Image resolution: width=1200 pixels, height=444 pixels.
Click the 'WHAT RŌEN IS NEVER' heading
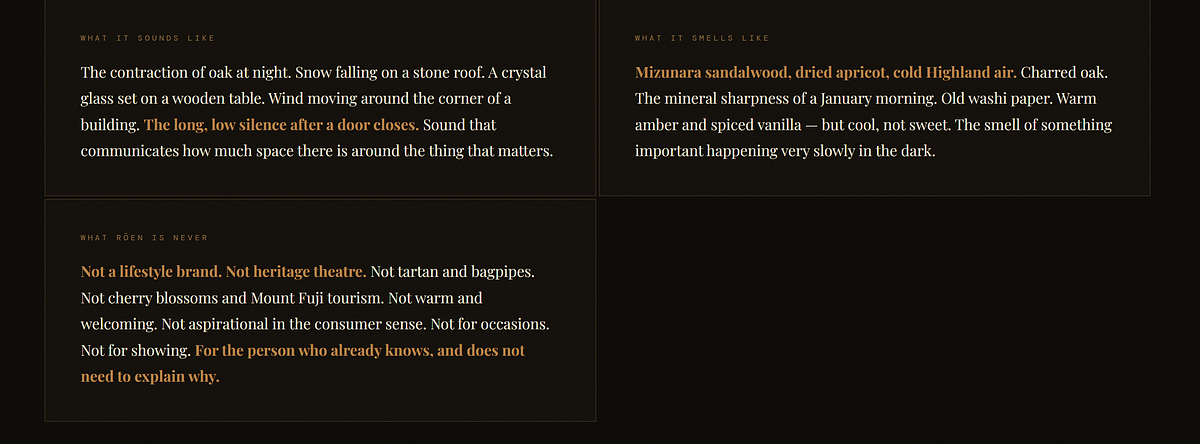tap(144, 237)
